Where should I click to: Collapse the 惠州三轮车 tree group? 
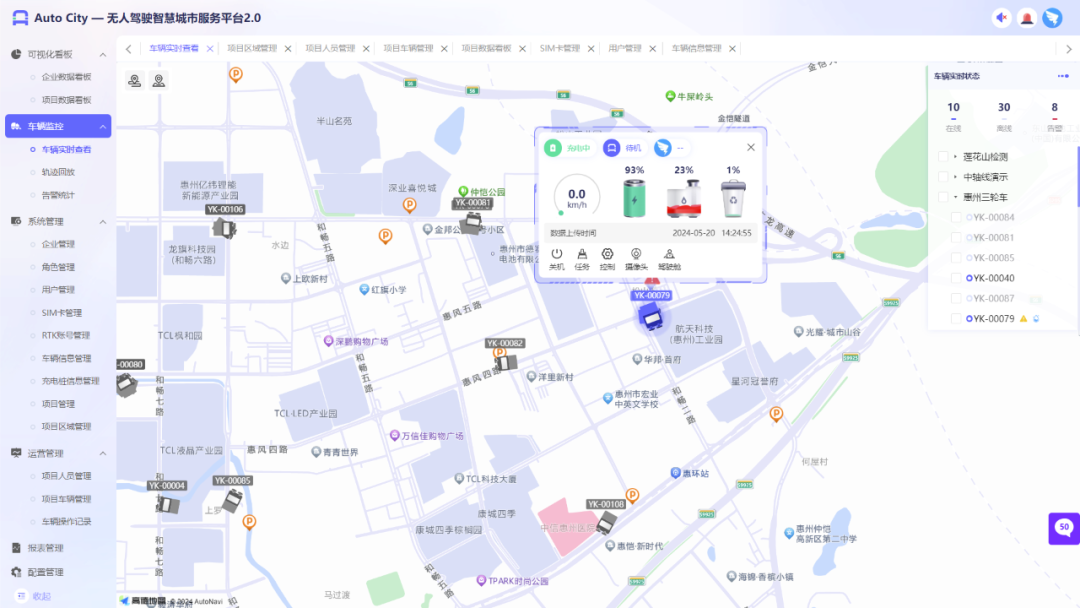(955, 198)
